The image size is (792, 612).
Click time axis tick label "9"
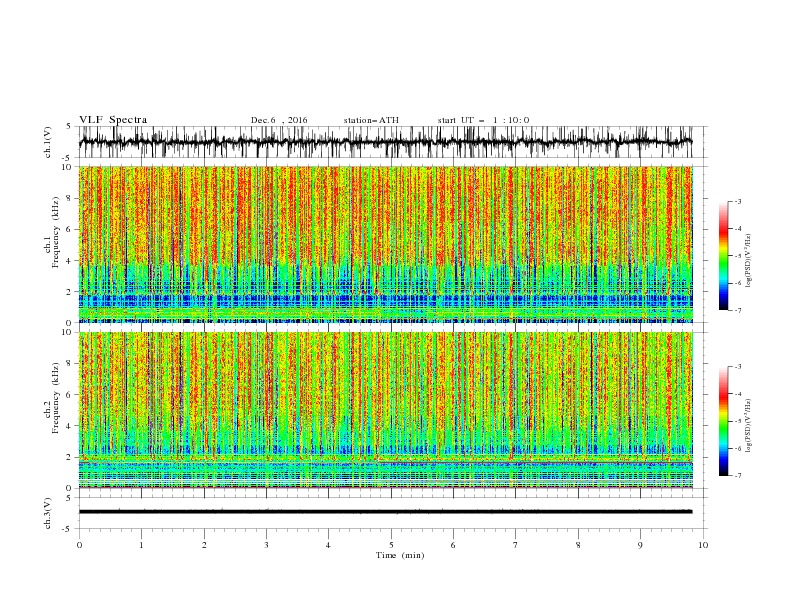point(640,545)
